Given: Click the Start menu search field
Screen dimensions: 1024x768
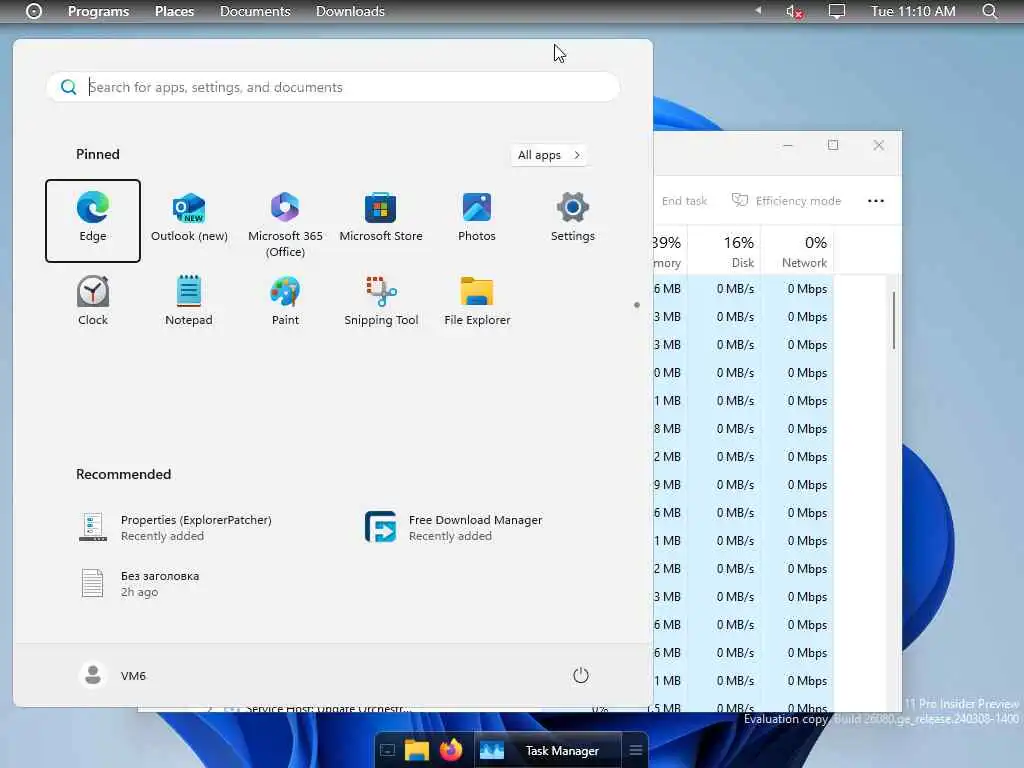Looking at the screenshot, I should pyautogui.click(x=333, y=87).
